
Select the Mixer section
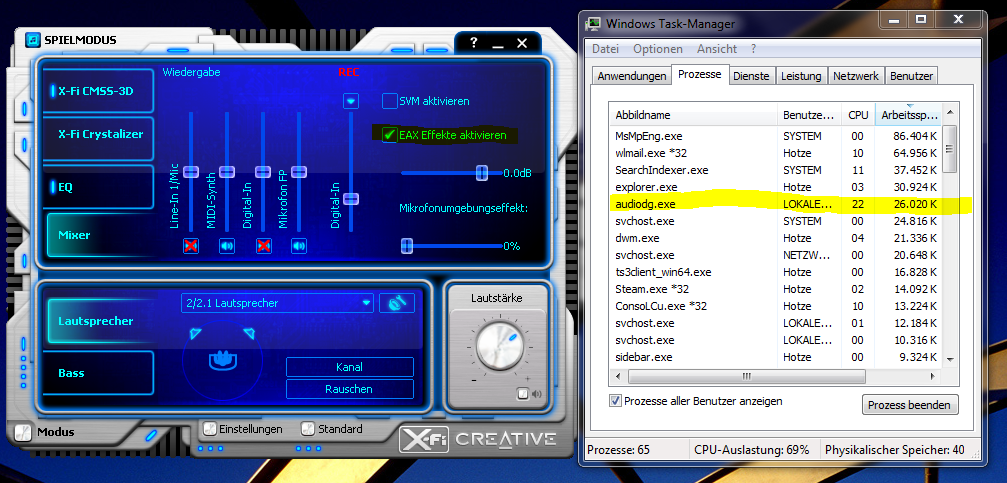click(99, 235)
